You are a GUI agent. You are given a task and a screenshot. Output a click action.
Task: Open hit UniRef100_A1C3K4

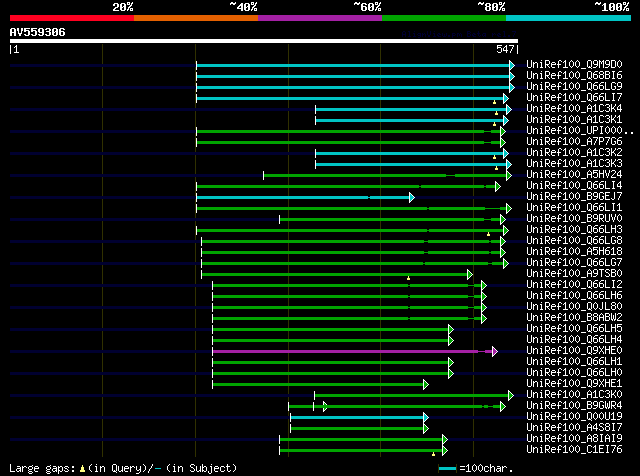(x=574, y=109)
